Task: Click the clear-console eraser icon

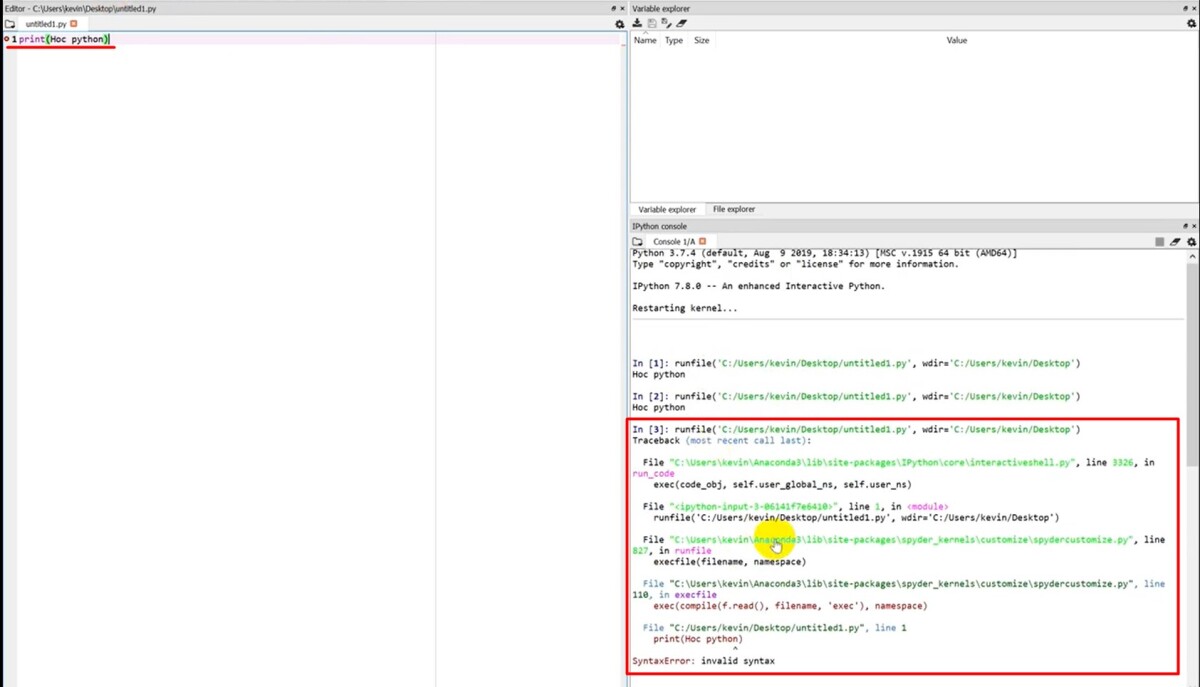Action: [1175, 242]
